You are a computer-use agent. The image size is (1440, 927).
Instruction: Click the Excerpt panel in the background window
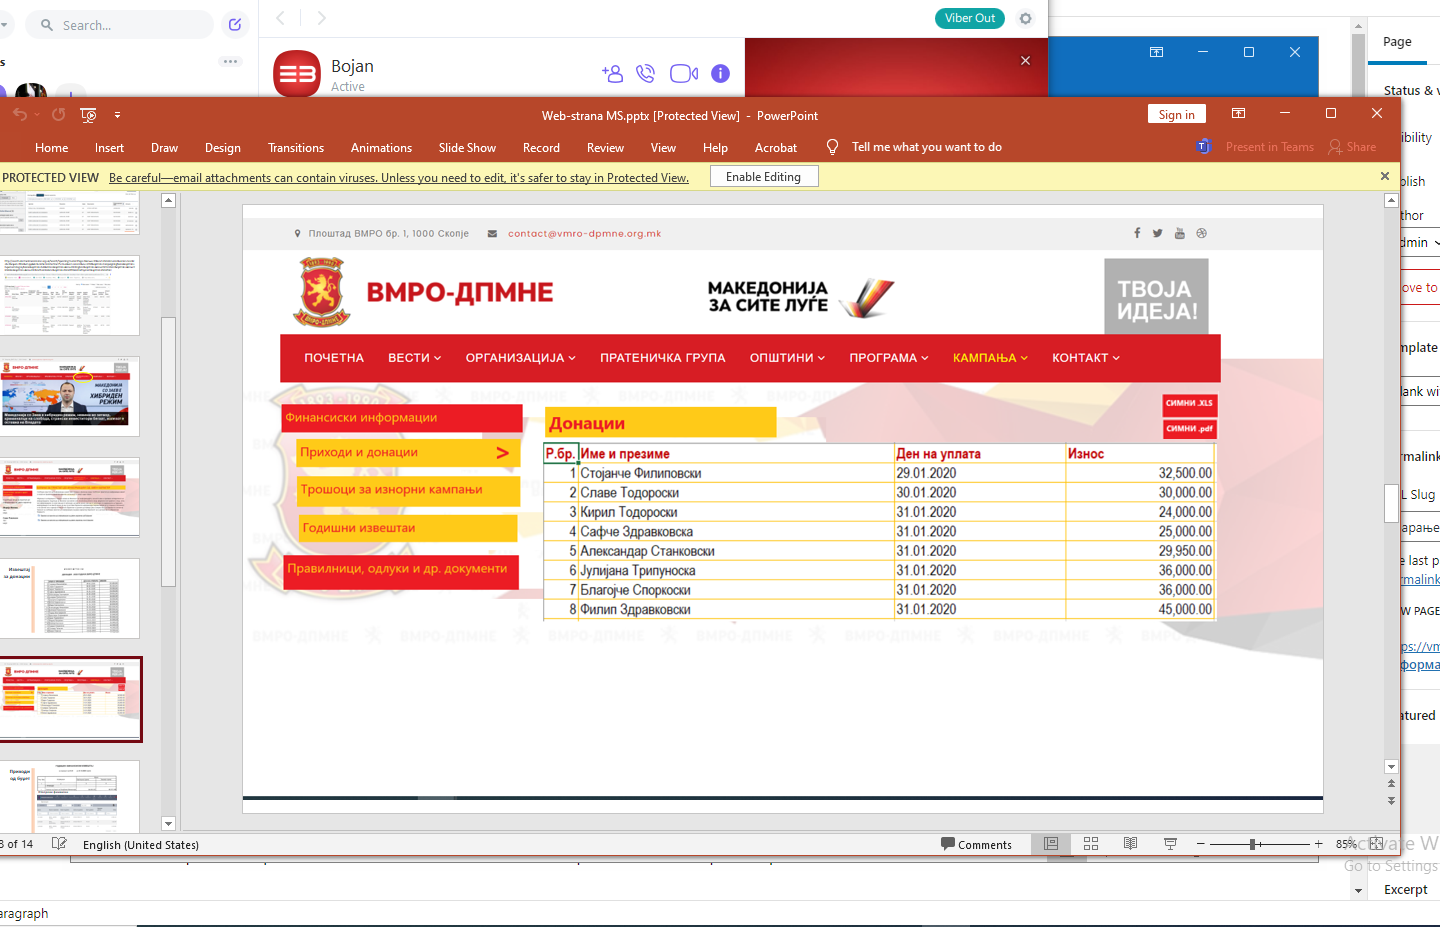[x=1405, y=890]
